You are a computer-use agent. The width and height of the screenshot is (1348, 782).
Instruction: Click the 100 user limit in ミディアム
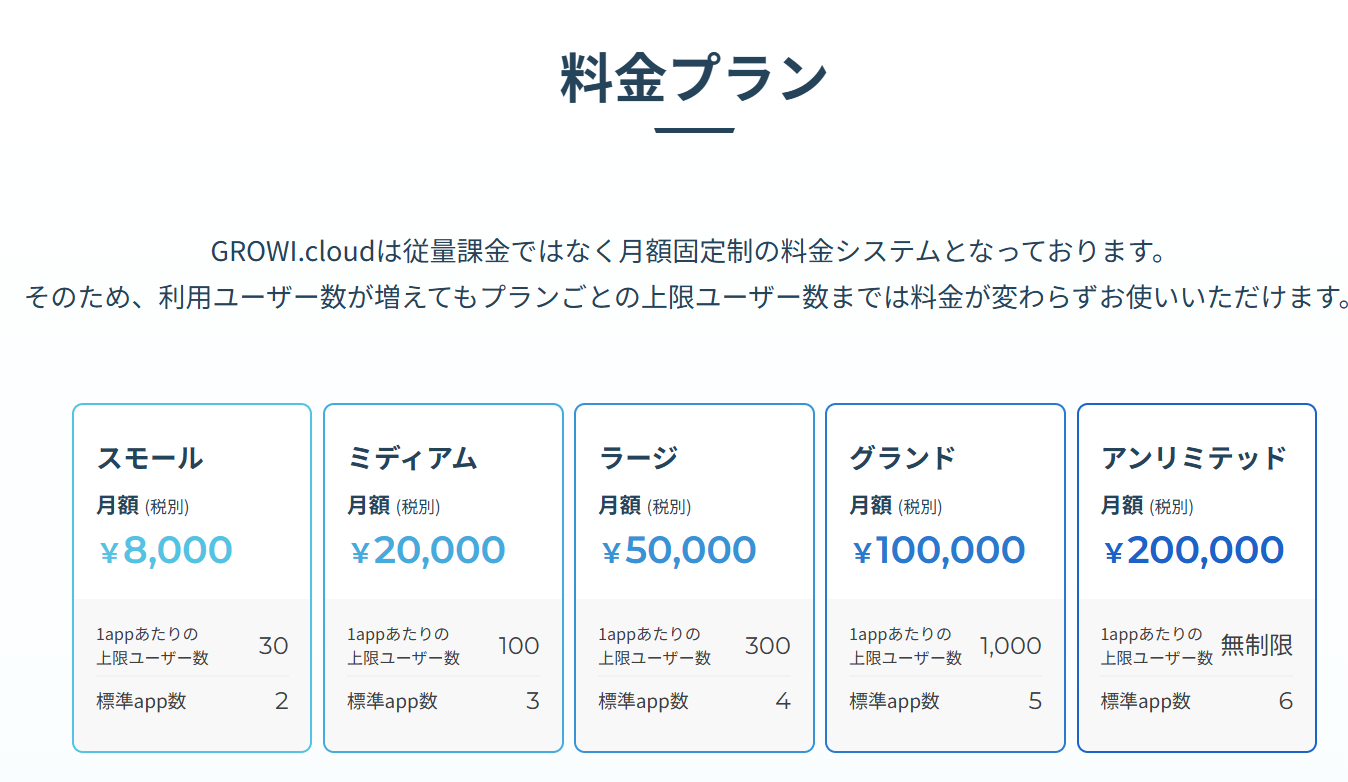[519, 646]
